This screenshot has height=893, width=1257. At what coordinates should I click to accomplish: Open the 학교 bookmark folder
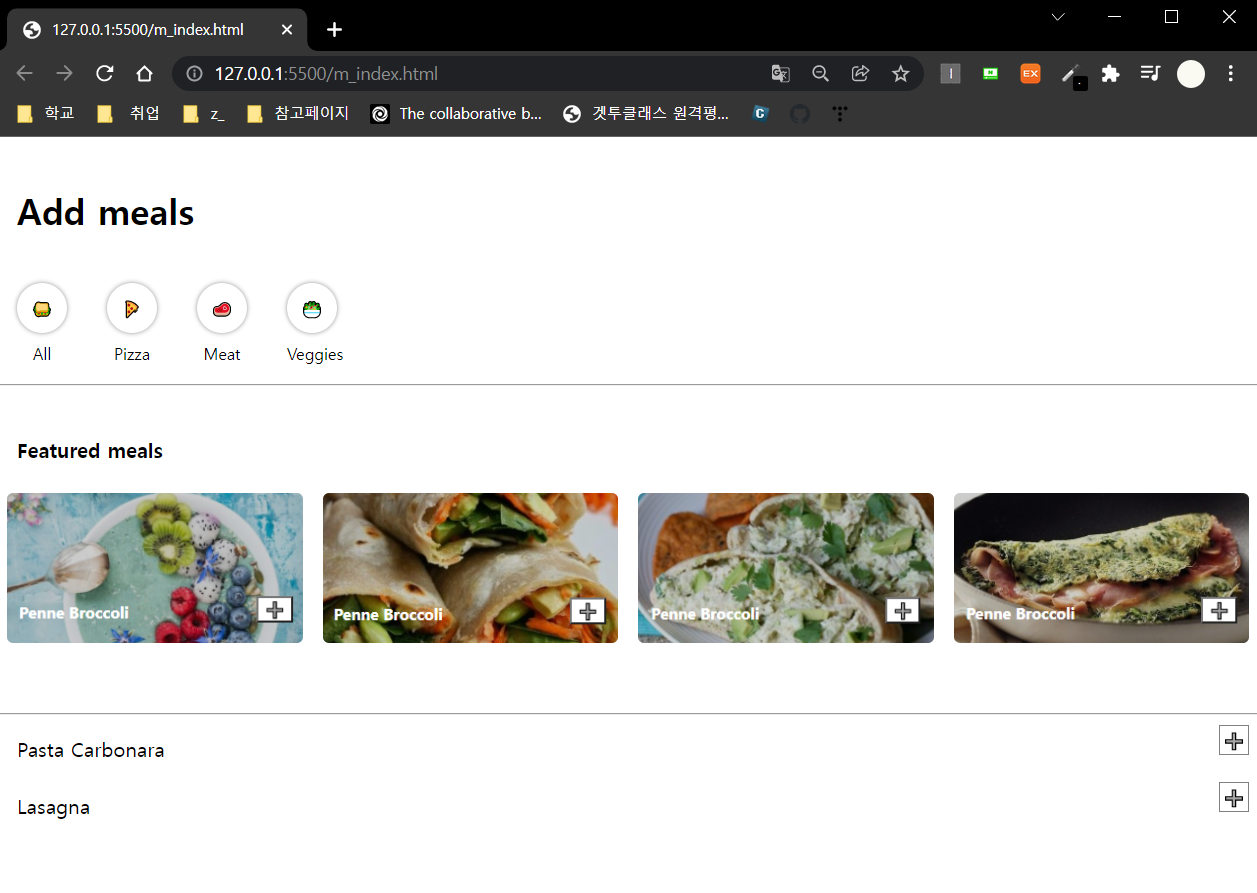point(46,114)
